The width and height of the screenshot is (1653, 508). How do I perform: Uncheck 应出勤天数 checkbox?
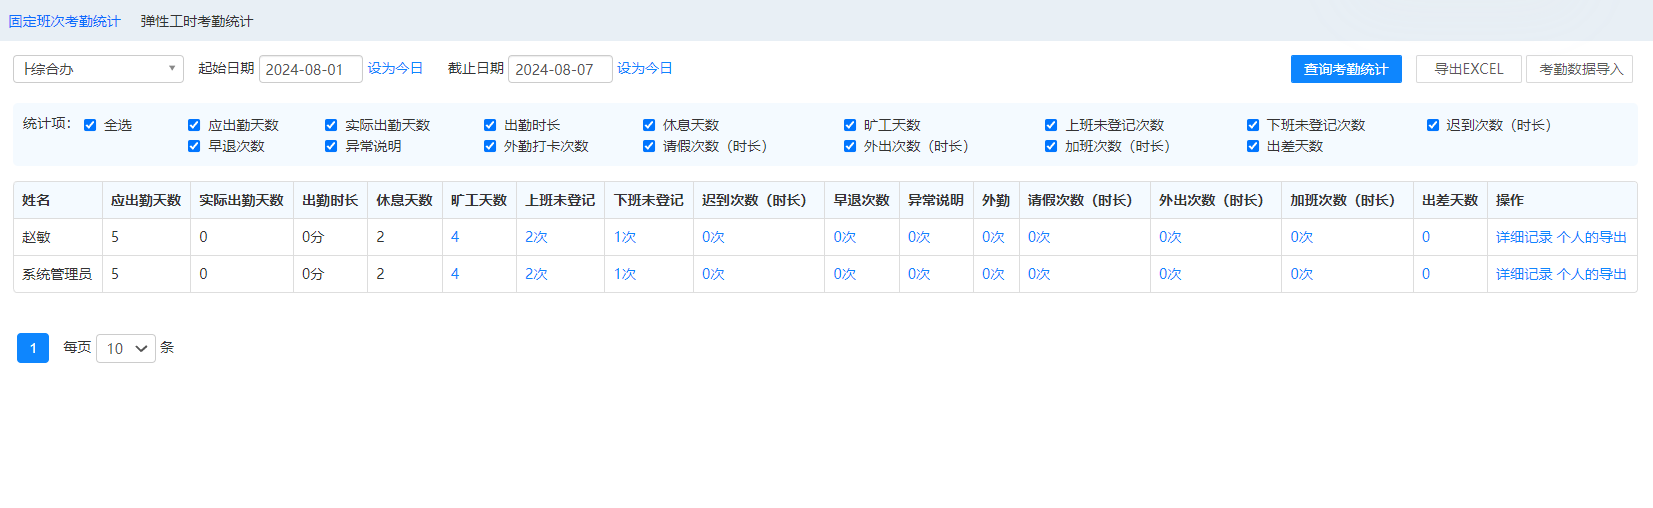click(194, 125)
